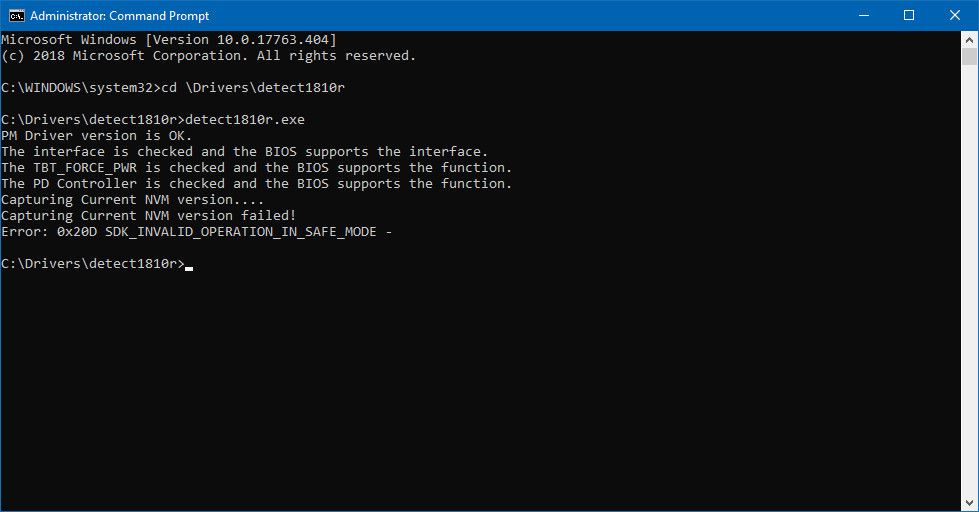979x512 pixels.
Task: Close the Administrator Command Prompt window
Action: click(x=955, y=15)
